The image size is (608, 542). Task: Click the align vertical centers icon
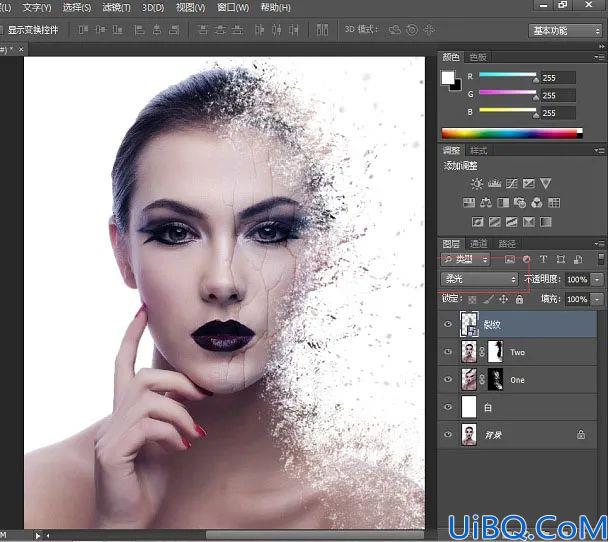tap(101, 30)
